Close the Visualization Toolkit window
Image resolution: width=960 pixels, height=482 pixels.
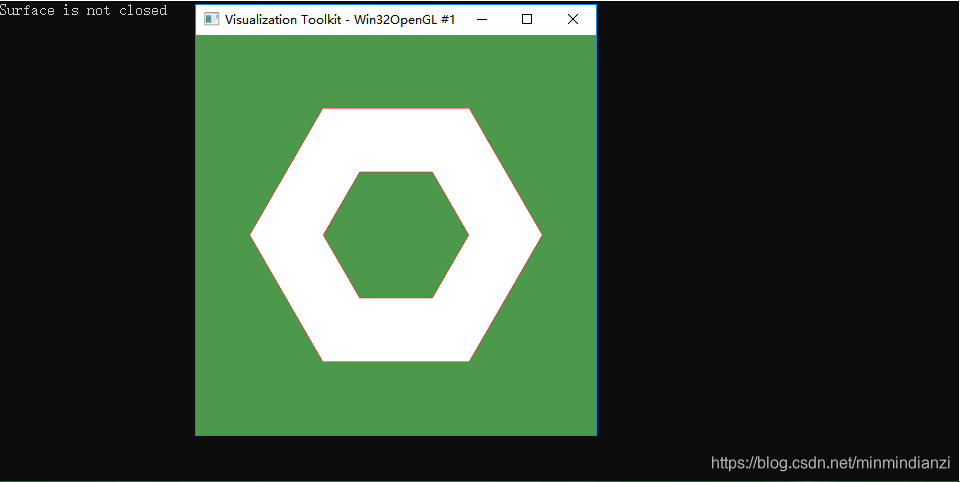[x=572, y=19]
